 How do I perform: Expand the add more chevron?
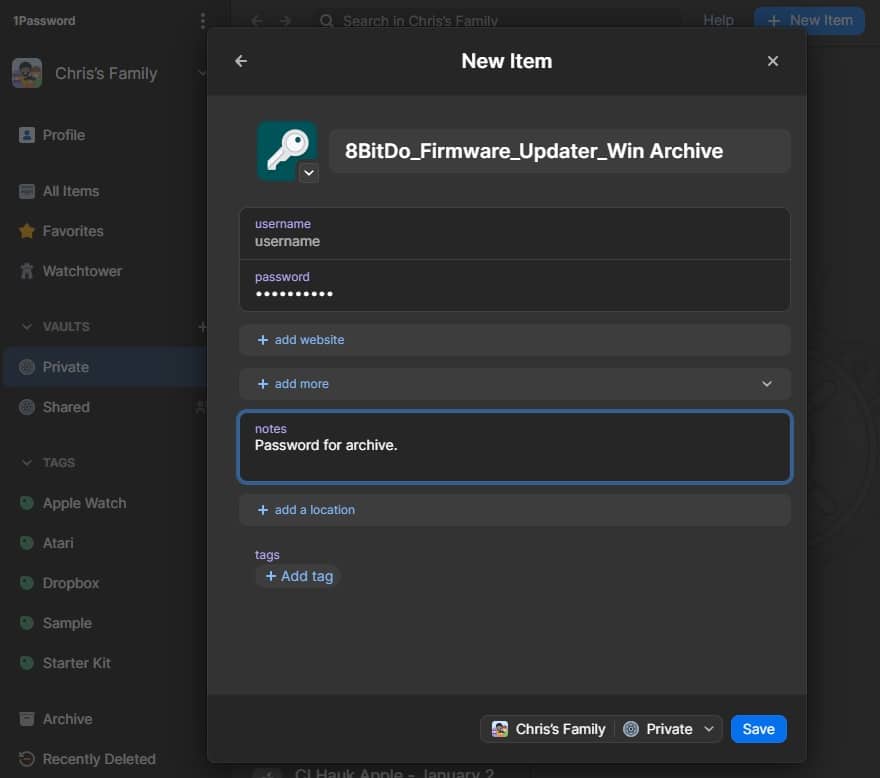coord(767,384)
